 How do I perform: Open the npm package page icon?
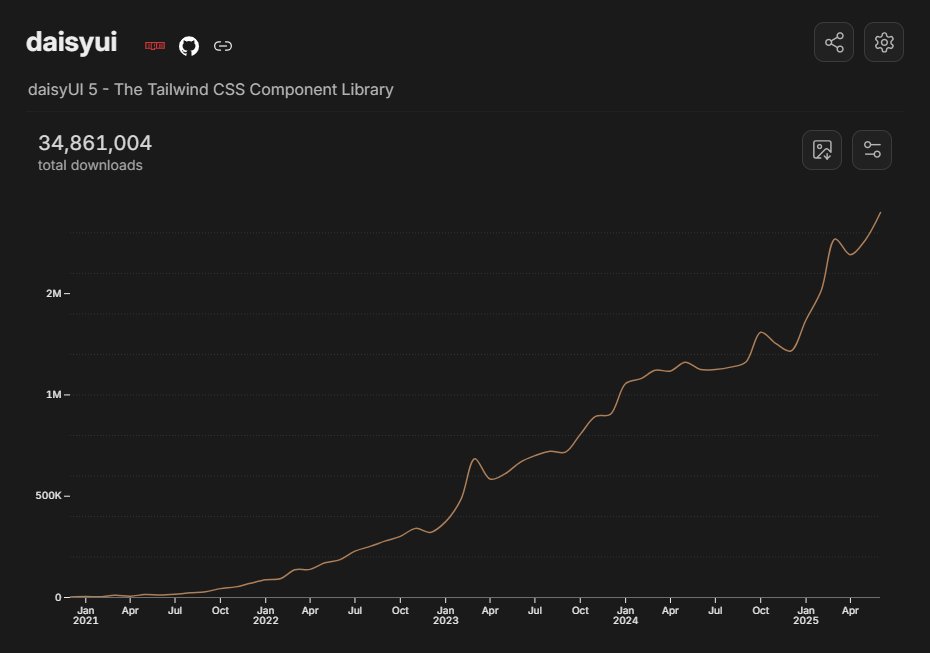point(155,46)
